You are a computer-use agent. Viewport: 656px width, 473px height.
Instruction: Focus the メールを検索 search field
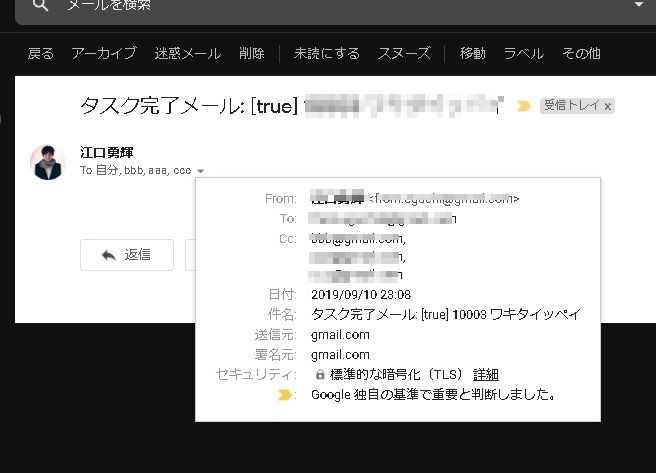click(300, 8)
